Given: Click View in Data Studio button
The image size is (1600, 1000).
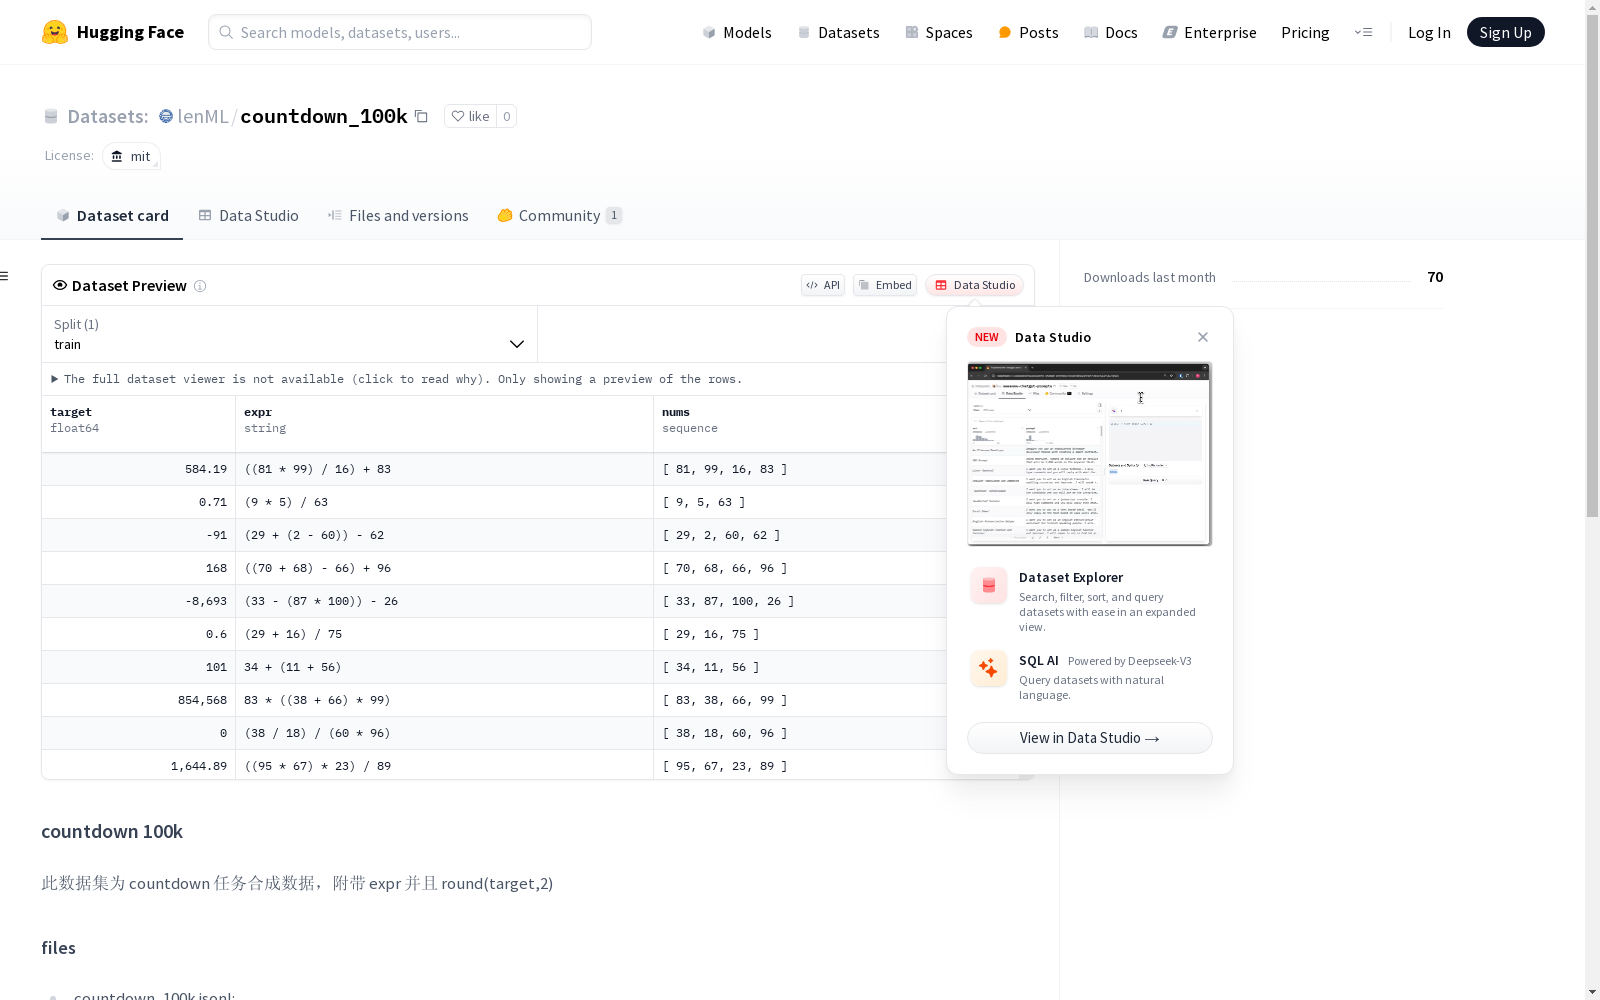Looking at the screenshot, I should pos(1090,738).
